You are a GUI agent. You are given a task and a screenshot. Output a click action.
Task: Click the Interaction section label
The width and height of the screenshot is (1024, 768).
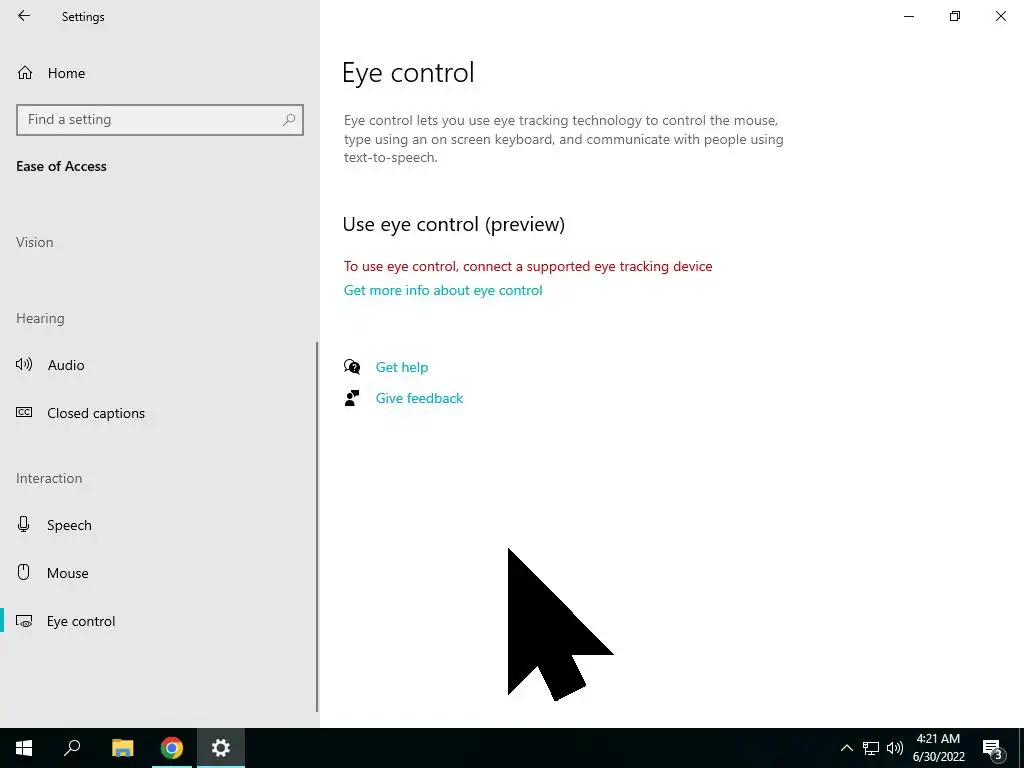49,478
